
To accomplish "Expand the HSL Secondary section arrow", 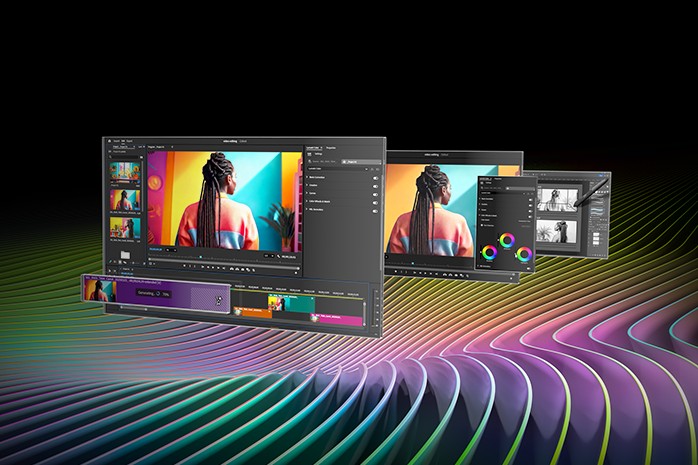I will (x=307, y=209).
